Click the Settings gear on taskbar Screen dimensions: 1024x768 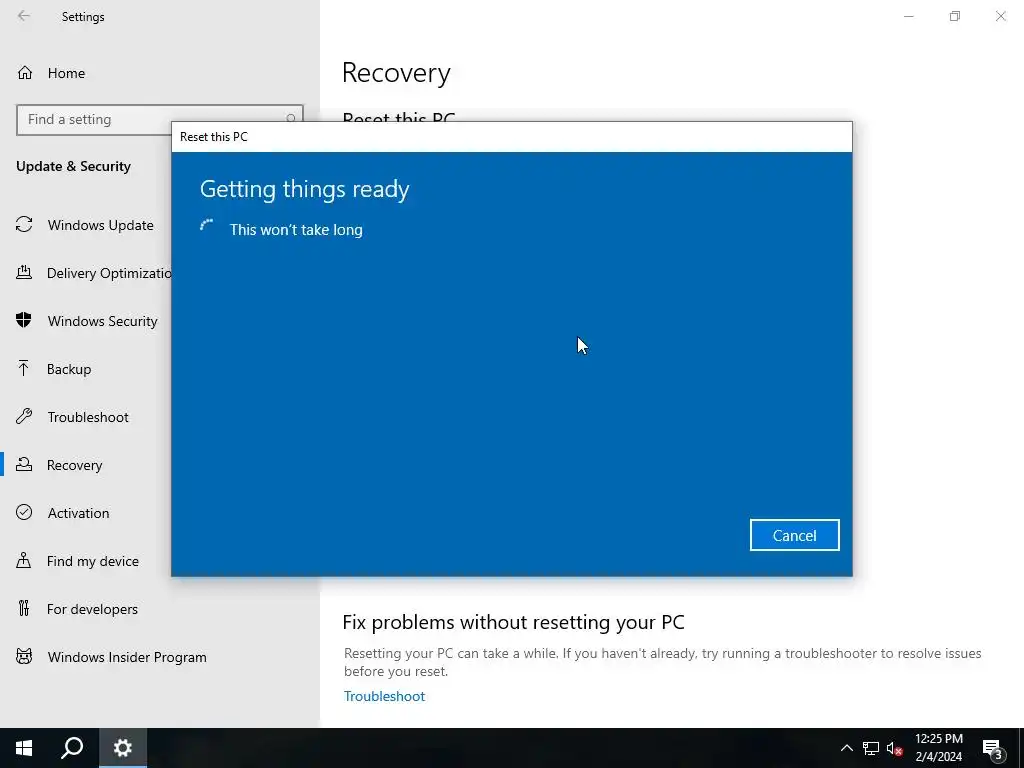point(123,748)
